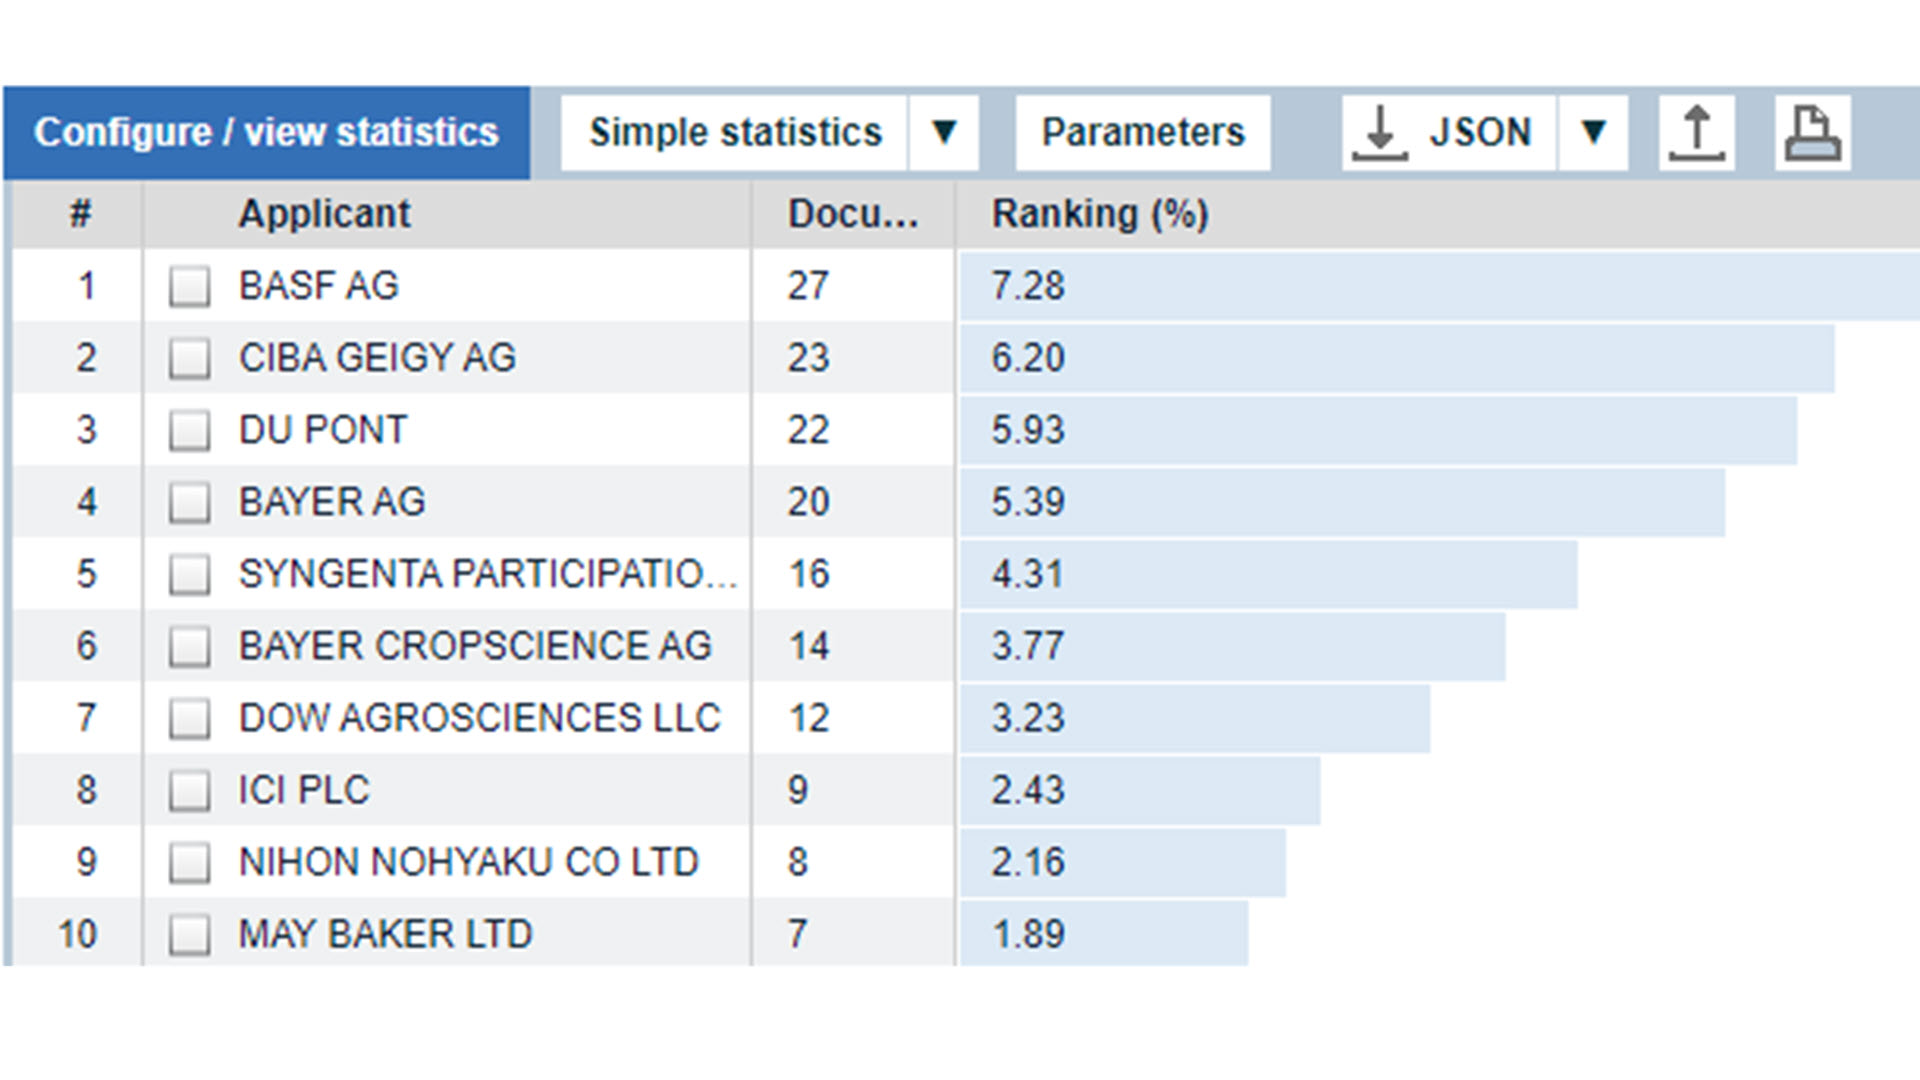Sort by the Applicant column header
Screen dimensions: 1920x1080
click(324, 213)
